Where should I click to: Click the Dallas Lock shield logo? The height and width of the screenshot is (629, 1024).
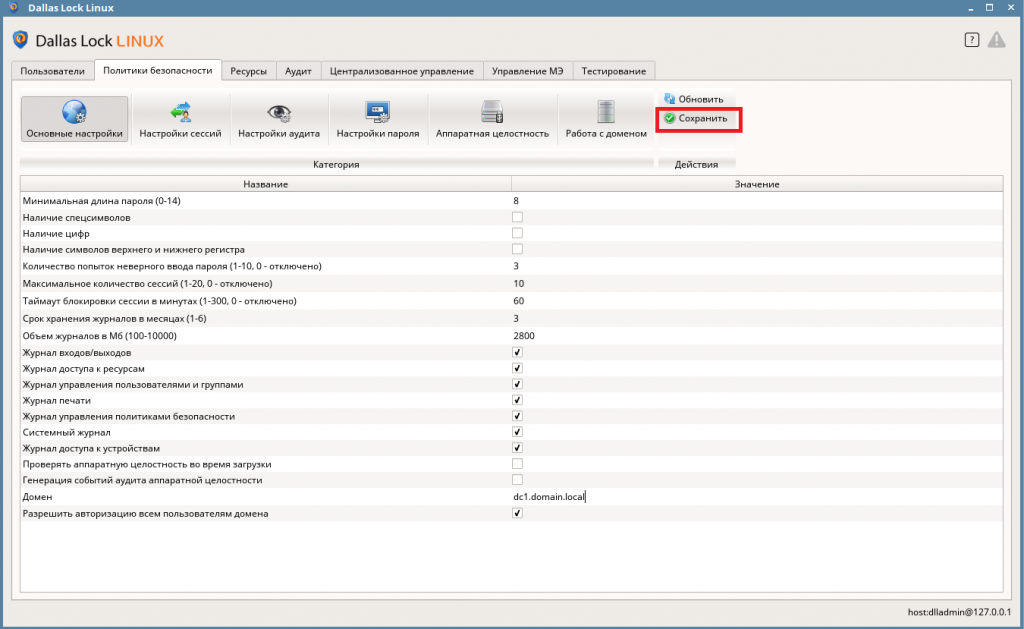[20, 40]
